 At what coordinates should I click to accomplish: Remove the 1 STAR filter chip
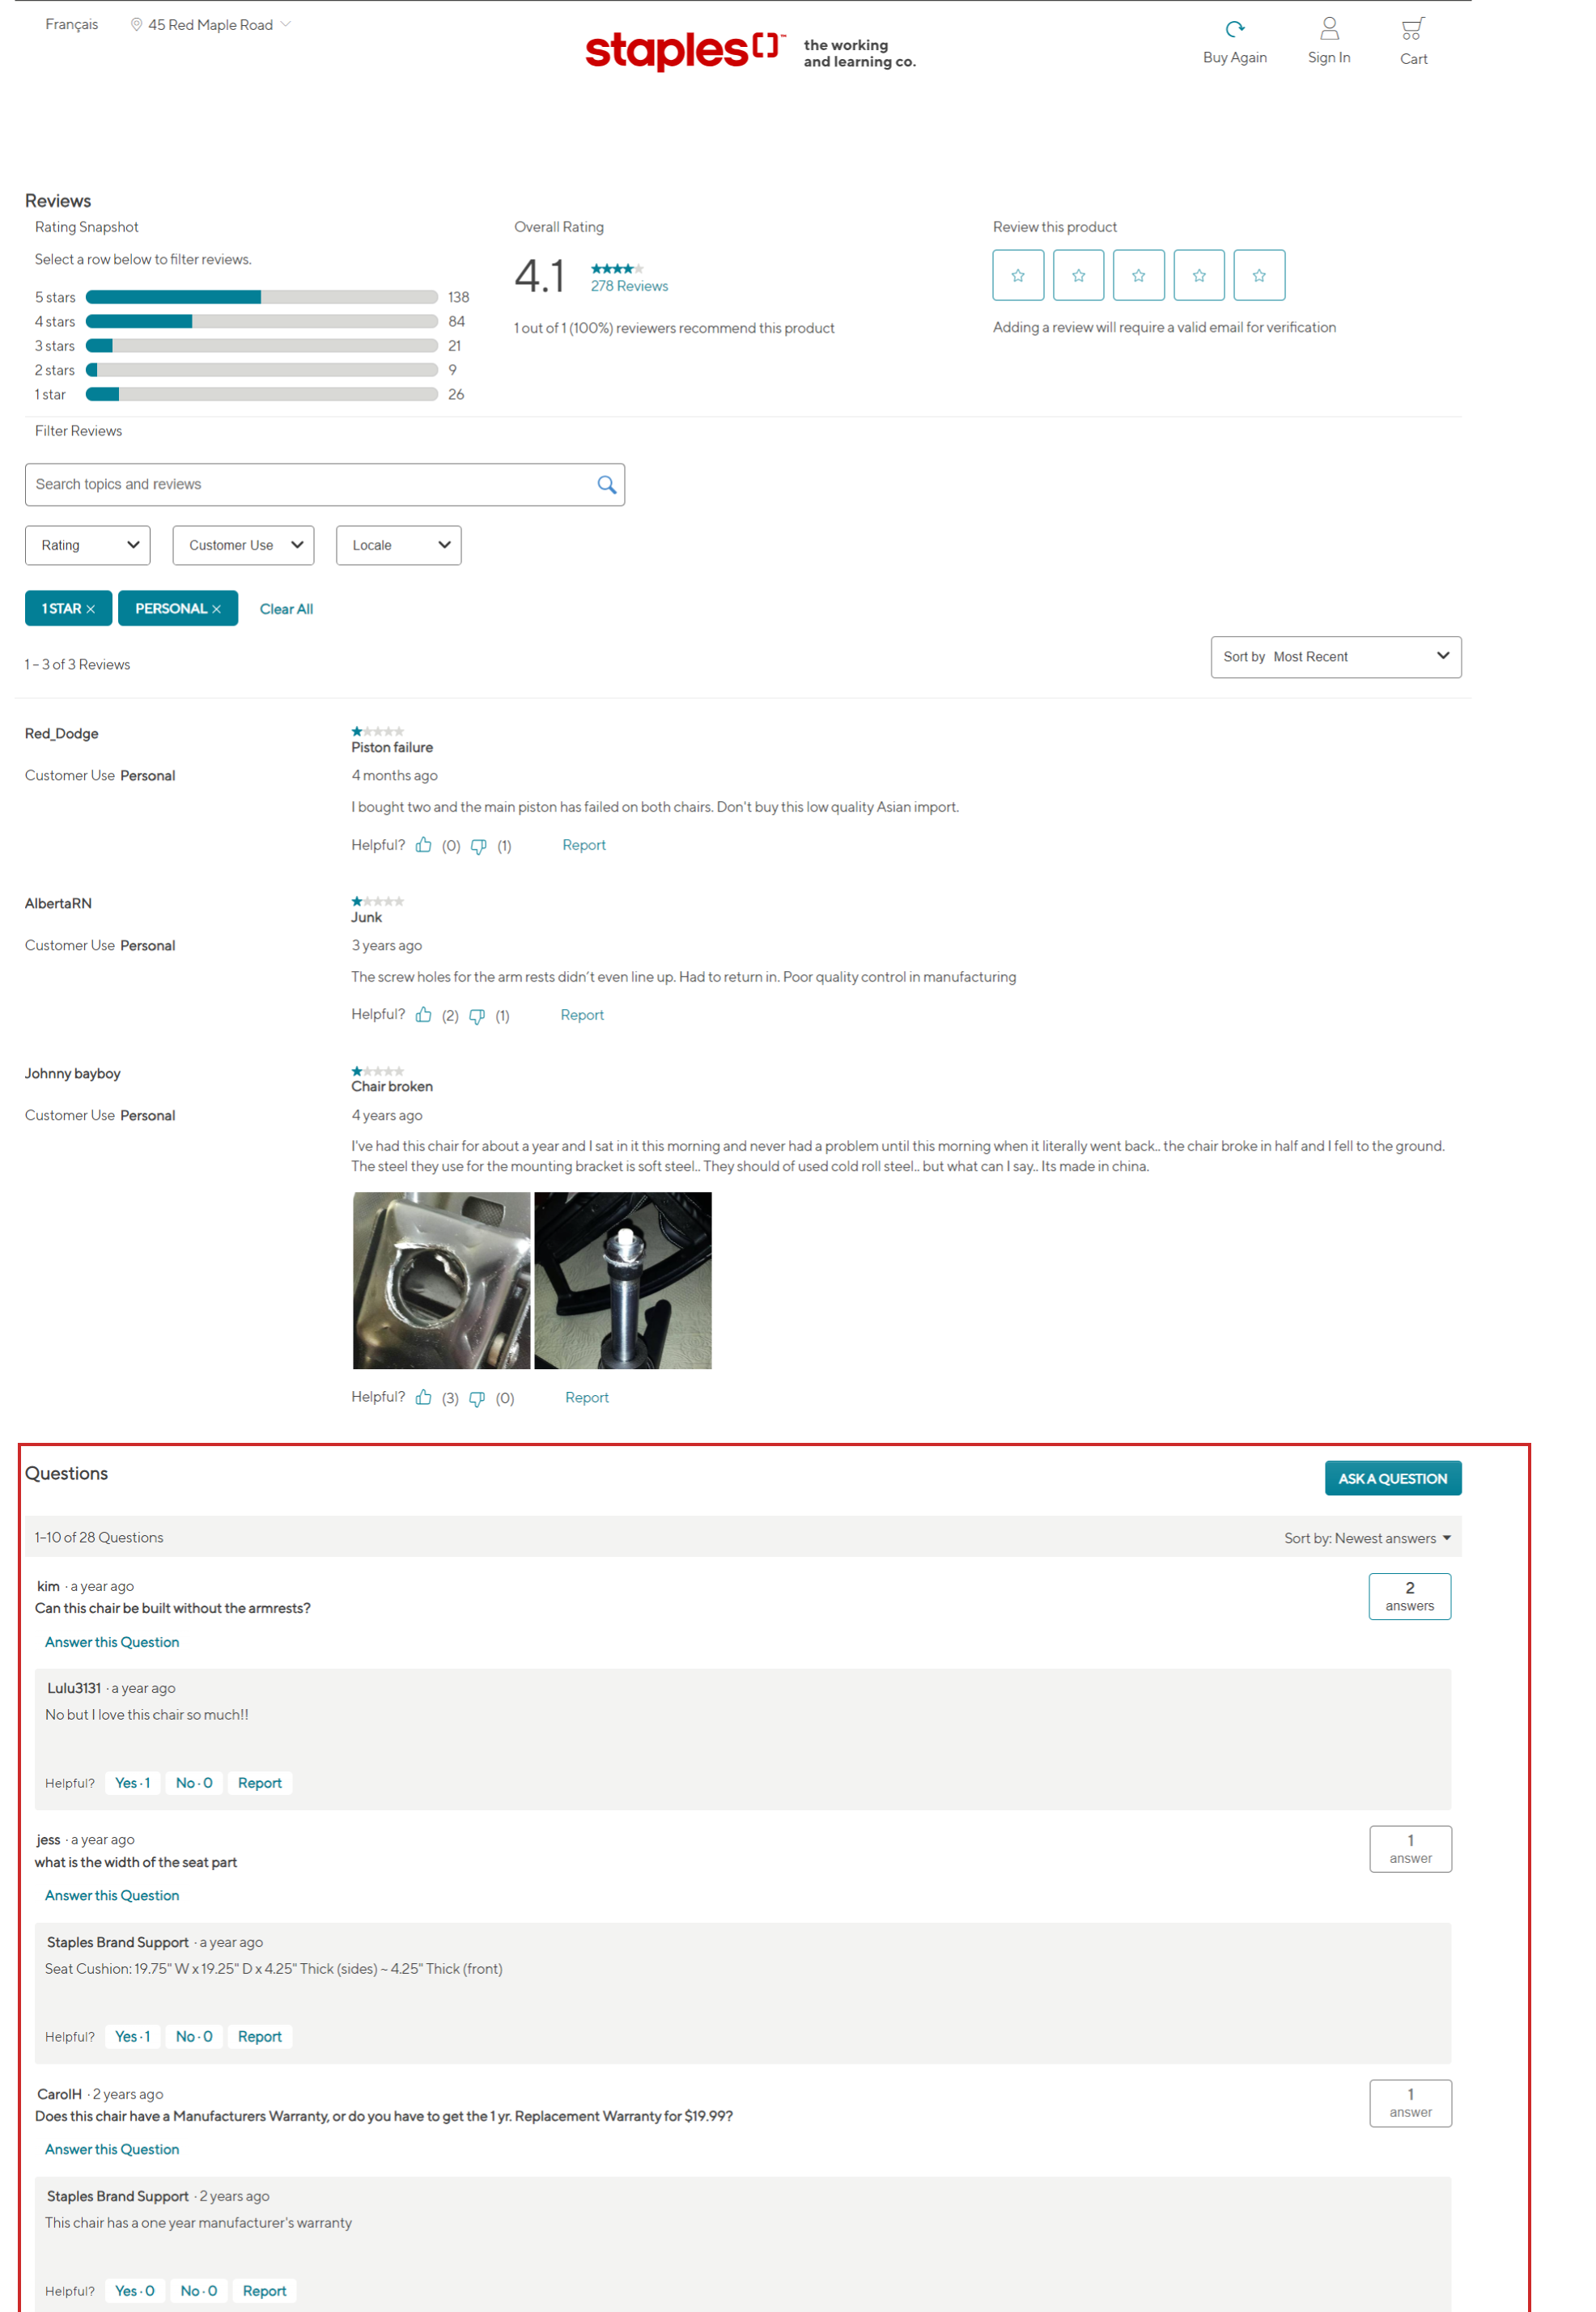pyautogui.click(x=93, y=608)
